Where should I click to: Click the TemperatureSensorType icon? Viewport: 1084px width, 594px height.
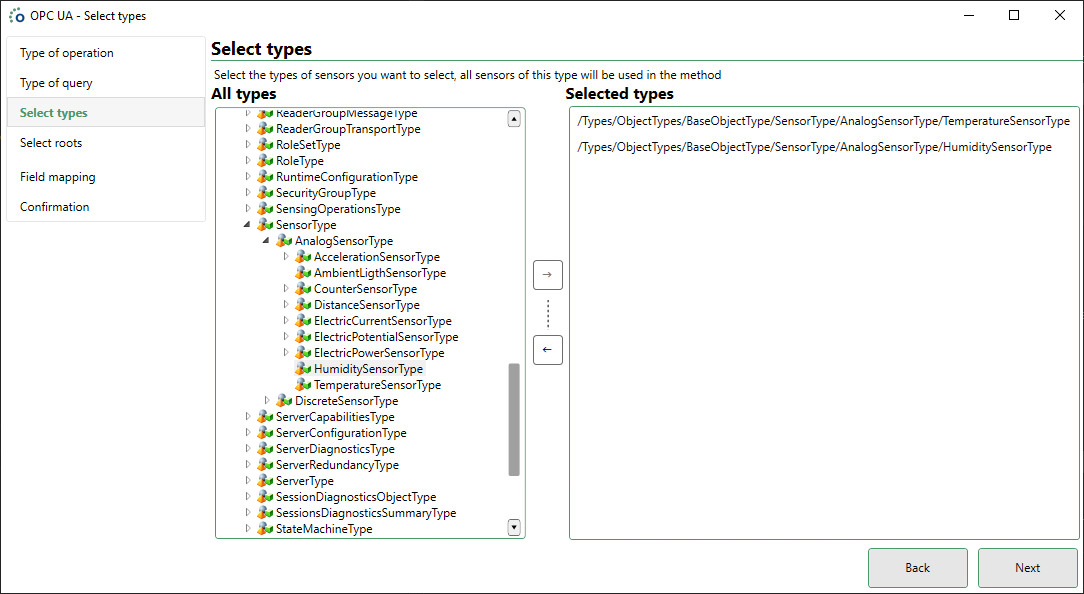302,384
